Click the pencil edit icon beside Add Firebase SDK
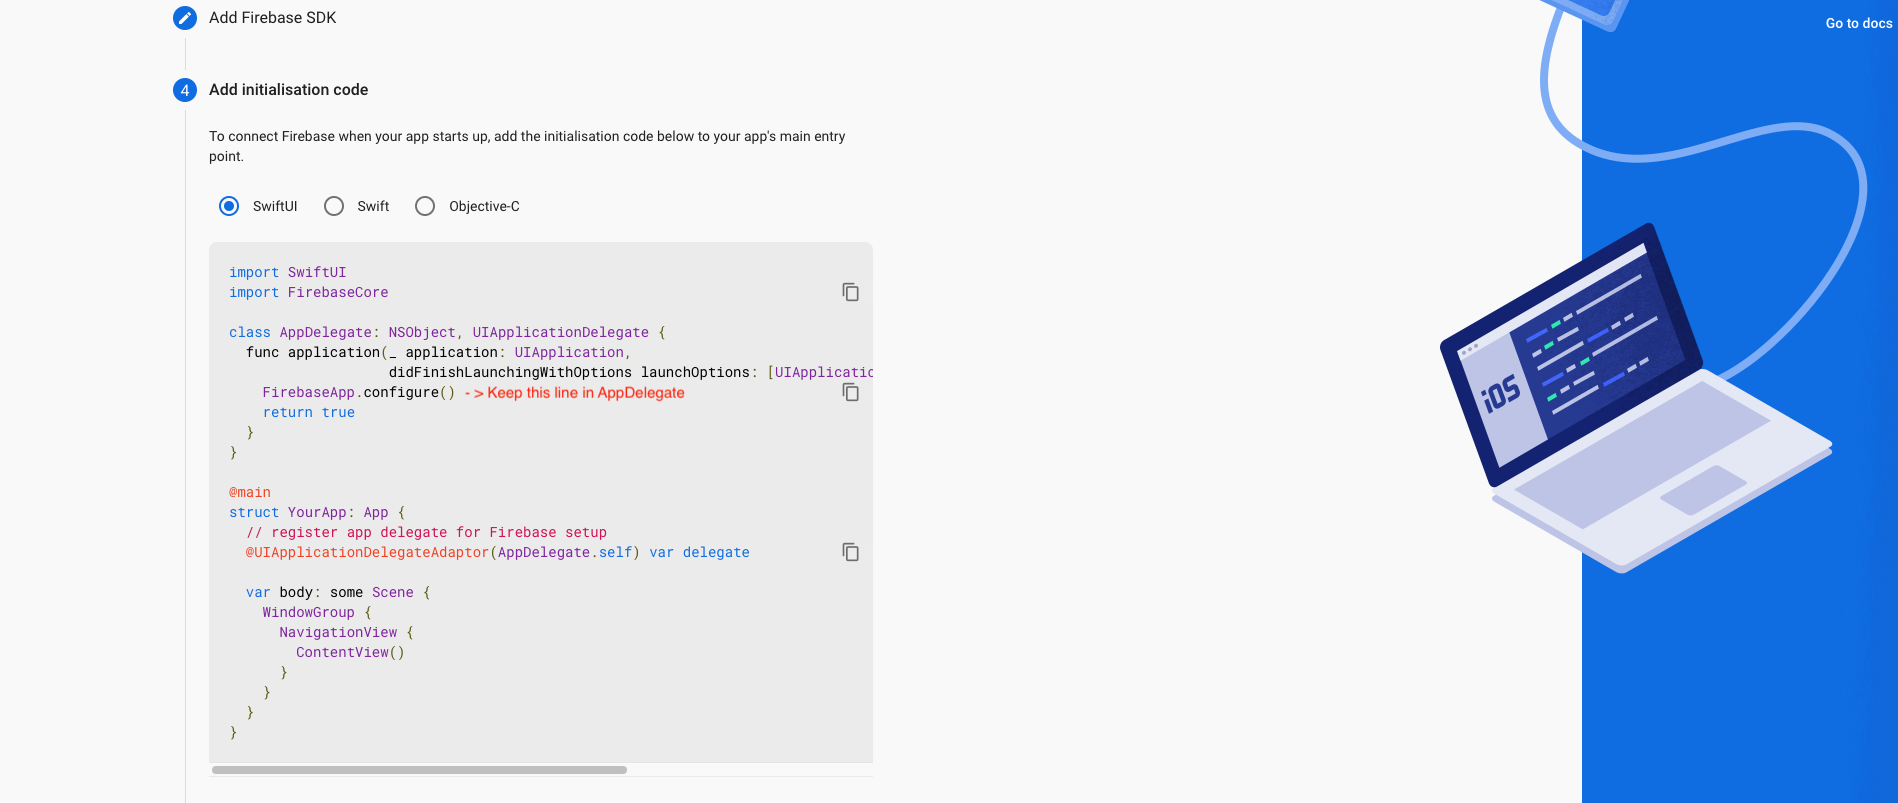The height and width of the screenshot is (803, 1898). (x=185, y=18)
